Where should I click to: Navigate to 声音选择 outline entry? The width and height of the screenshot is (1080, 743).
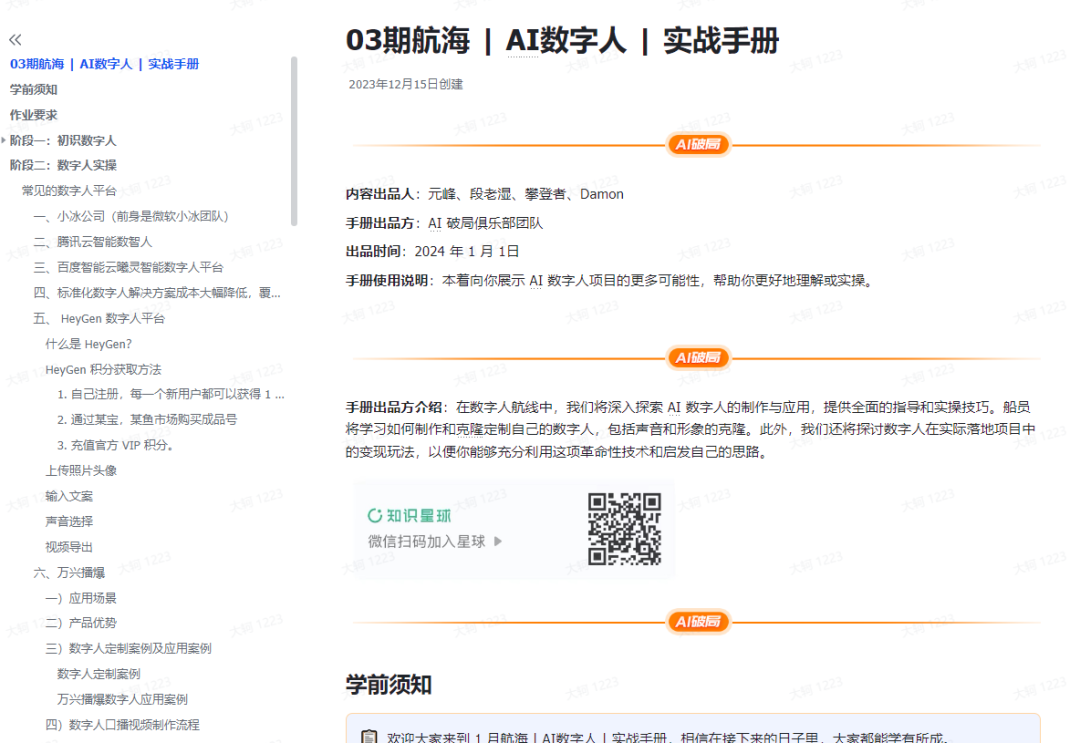pyautogui.click(x=69, y=521)
